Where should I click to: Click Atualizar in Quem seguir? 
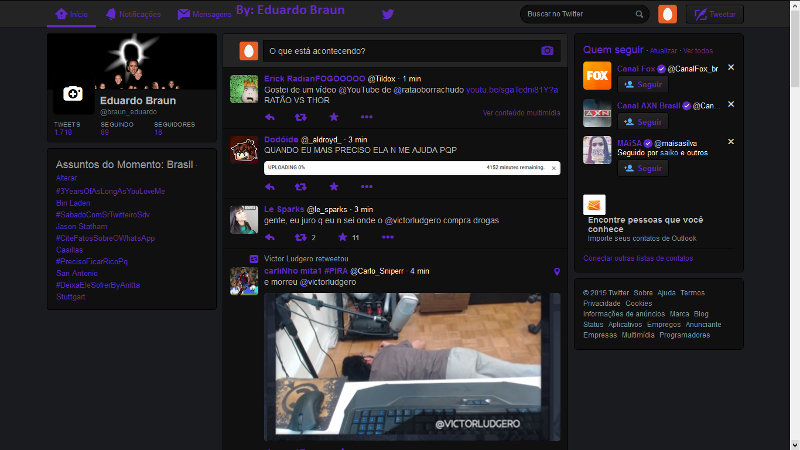(663, 51)
